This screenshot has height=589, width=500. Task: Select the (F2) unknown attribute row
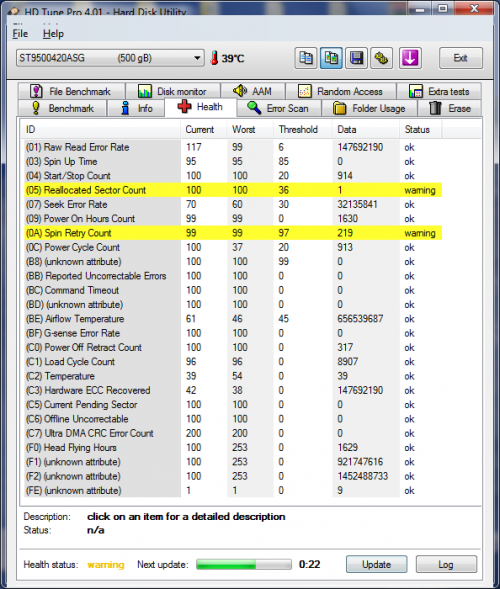coord(233,476)
